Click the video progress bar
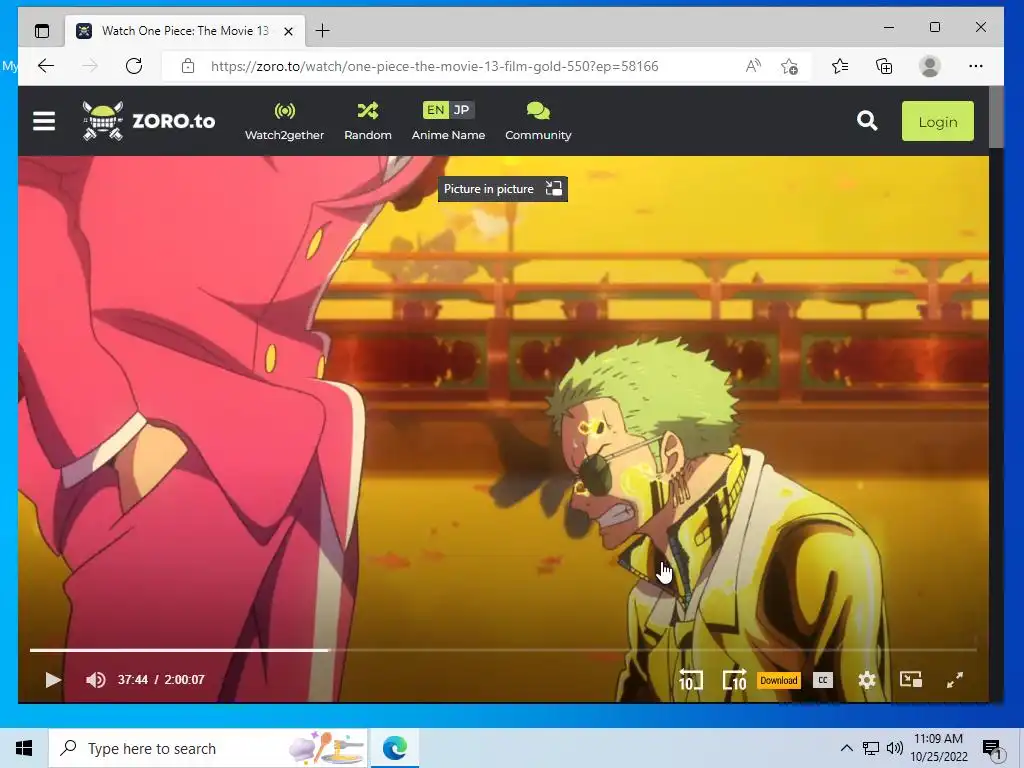This screenshot has height=768, width=1024. [503, 650]
